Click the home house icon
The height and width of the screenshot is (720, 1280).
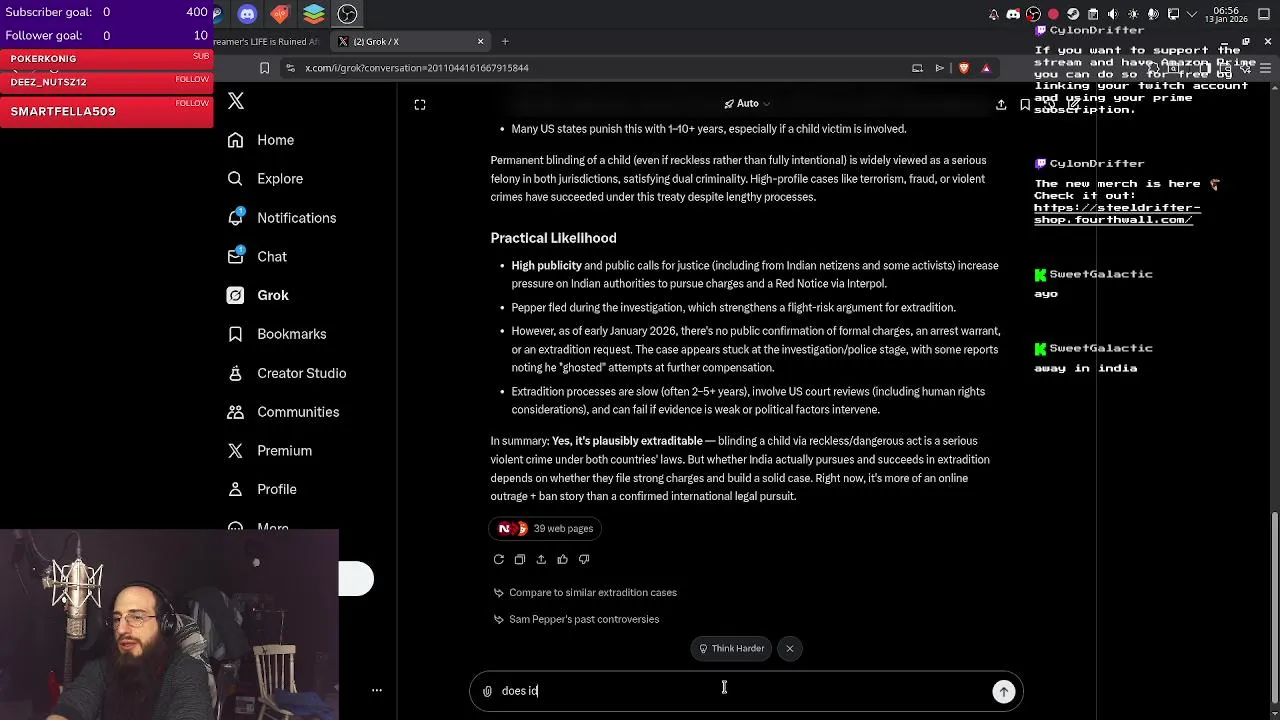[235, 140]
